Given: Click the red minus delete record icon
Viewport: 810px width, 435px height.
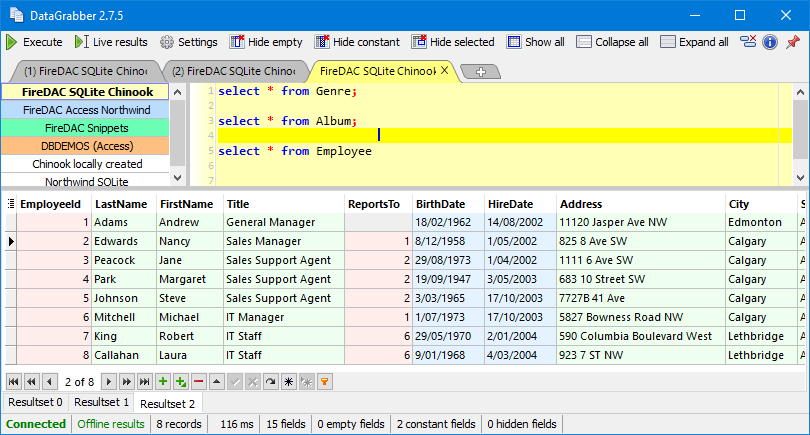Looking at the screenshot, I should (199, 381).
